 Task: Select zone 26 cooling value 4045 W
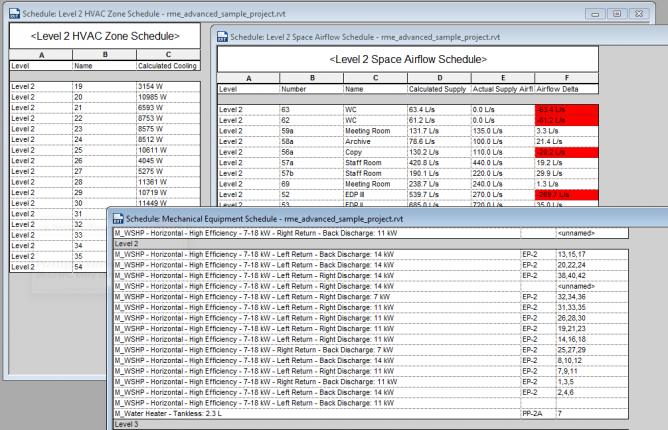coord(168,161)
